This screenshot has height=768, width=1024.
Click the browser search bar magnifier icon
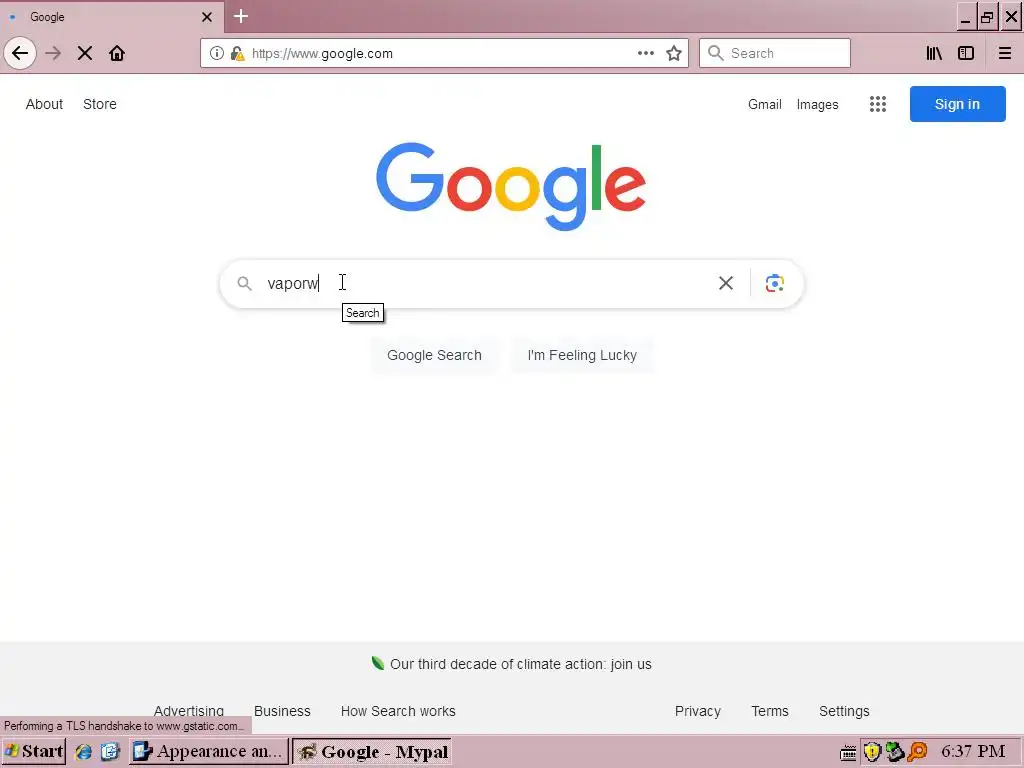point(716,53)
